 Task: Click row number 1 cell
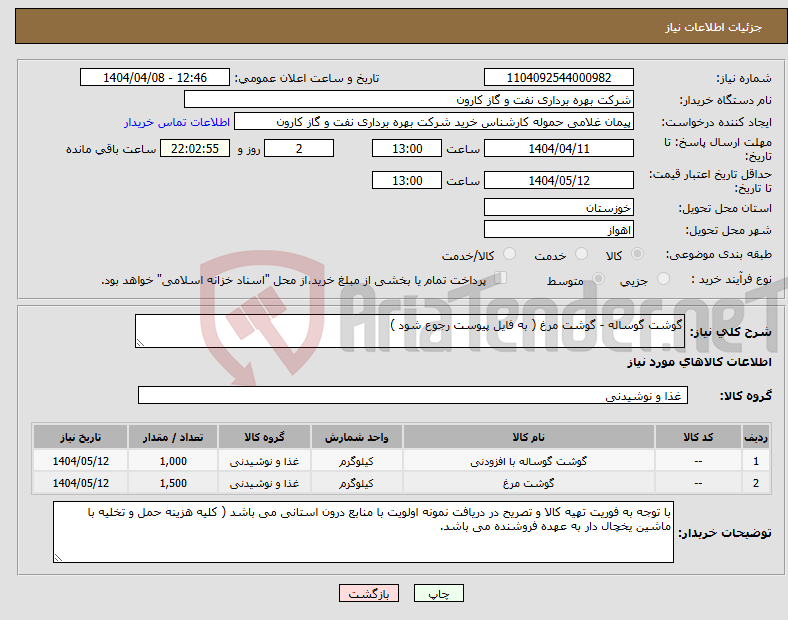tap(756, 461)
